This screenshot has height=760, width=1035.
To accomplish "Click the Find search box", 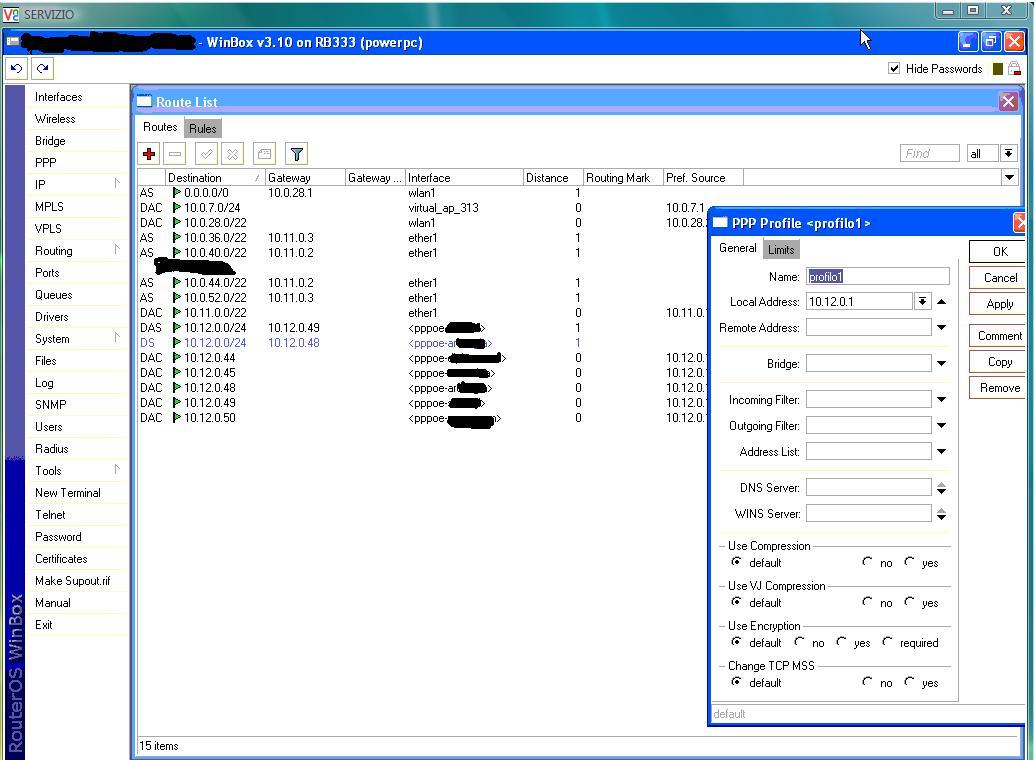I will 929,153.
